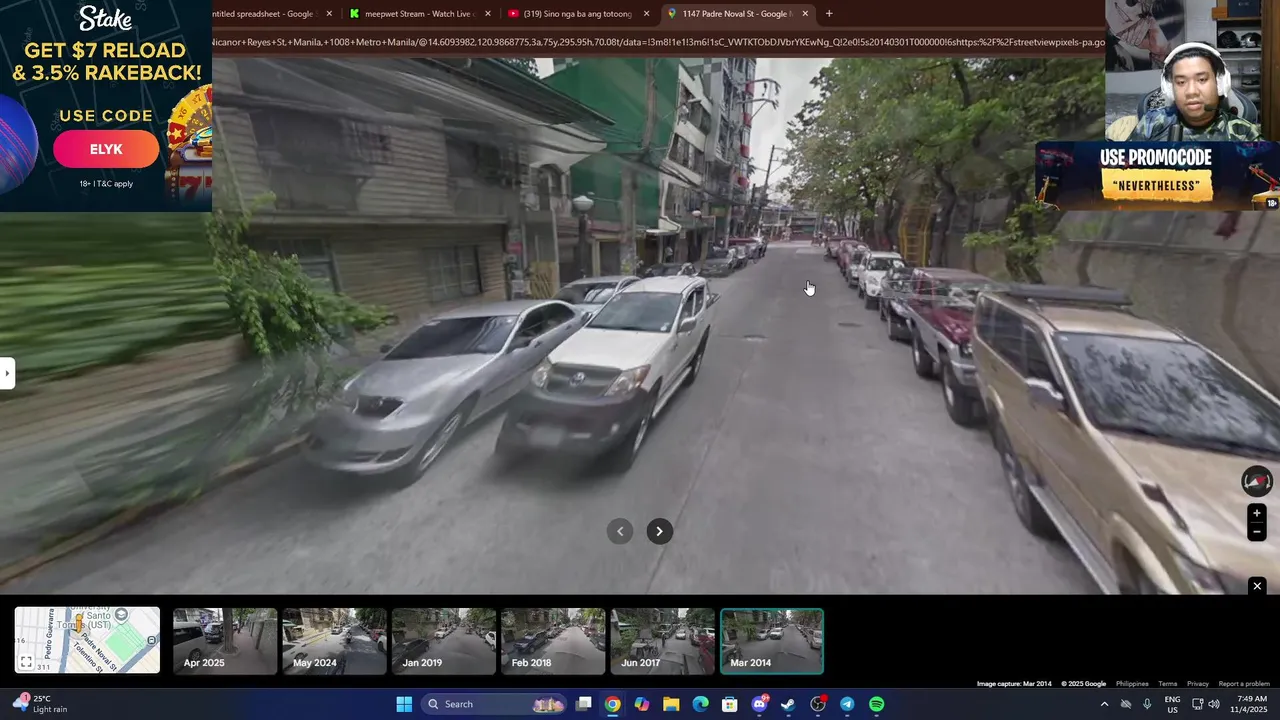1280x720 pixels.
Task: Open File Explorer from the taskbar
Action: pyautogui.click(x=671, y=704)
